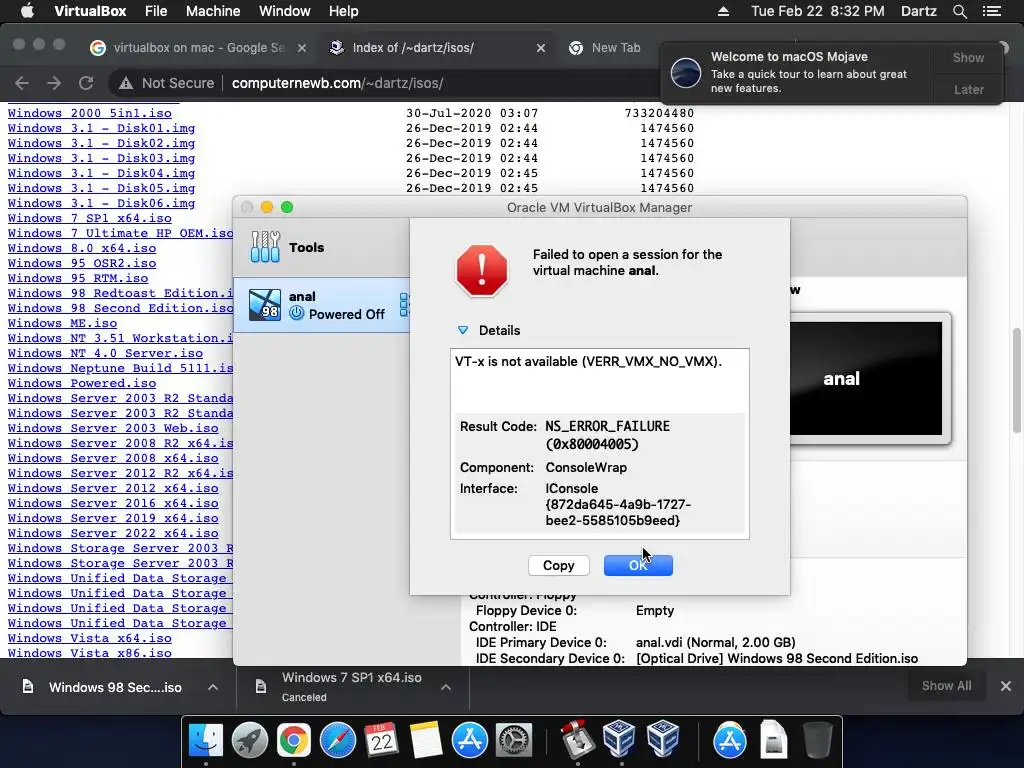Expand Windows 98 Sec...iso download options chevron
The height and width of the screenshot is (768, 1024).
click(x=213, y=687)
